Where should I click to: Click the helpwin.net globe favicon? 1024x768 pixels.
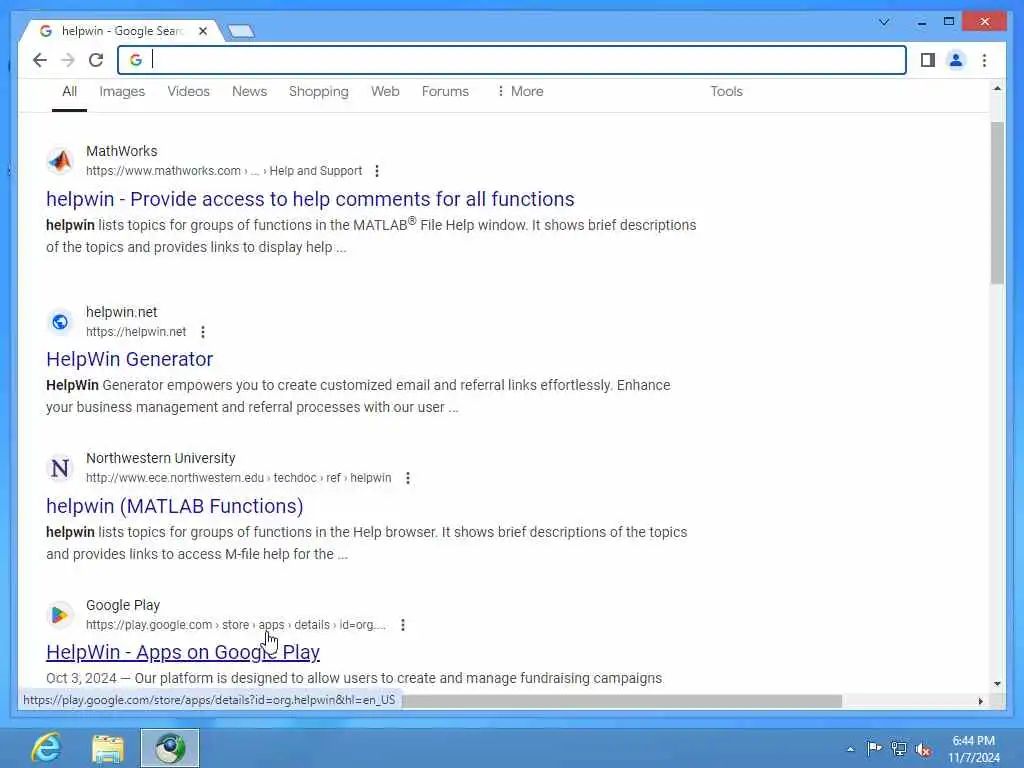tap(60, 321)
